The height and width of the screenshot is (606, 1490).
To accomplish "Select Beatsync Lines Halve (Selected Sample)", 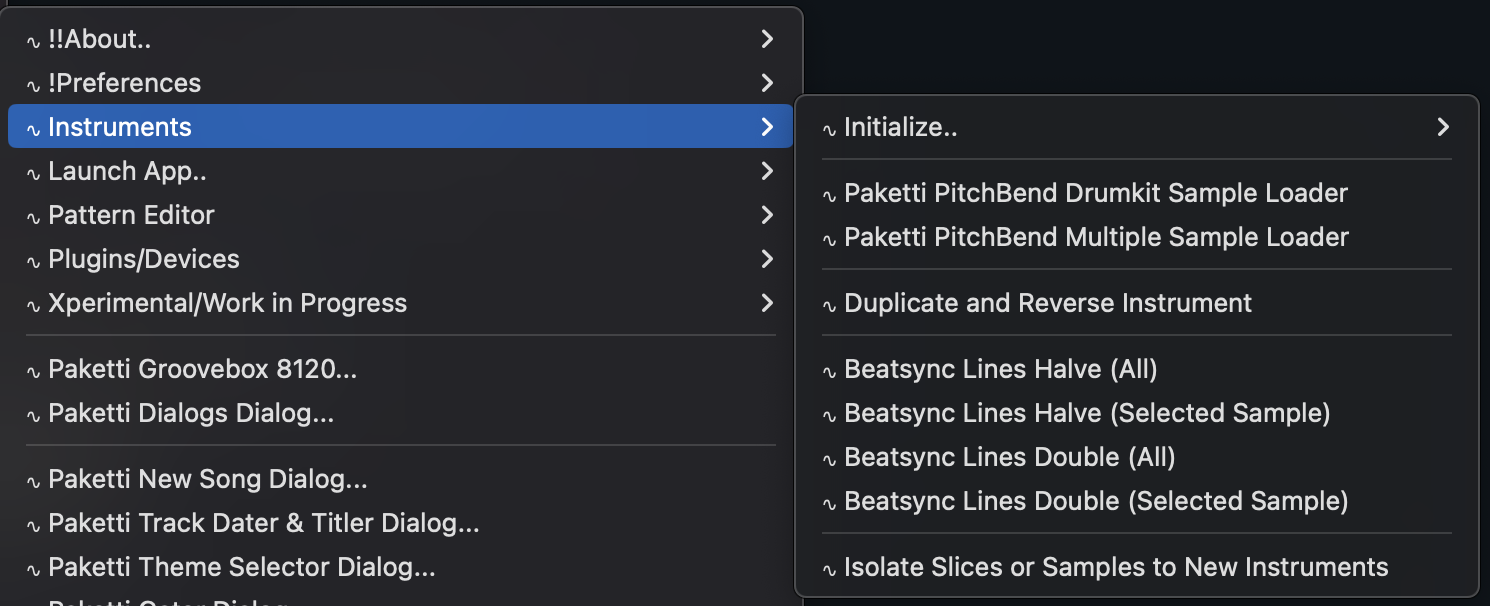I will pos(1087,413).
